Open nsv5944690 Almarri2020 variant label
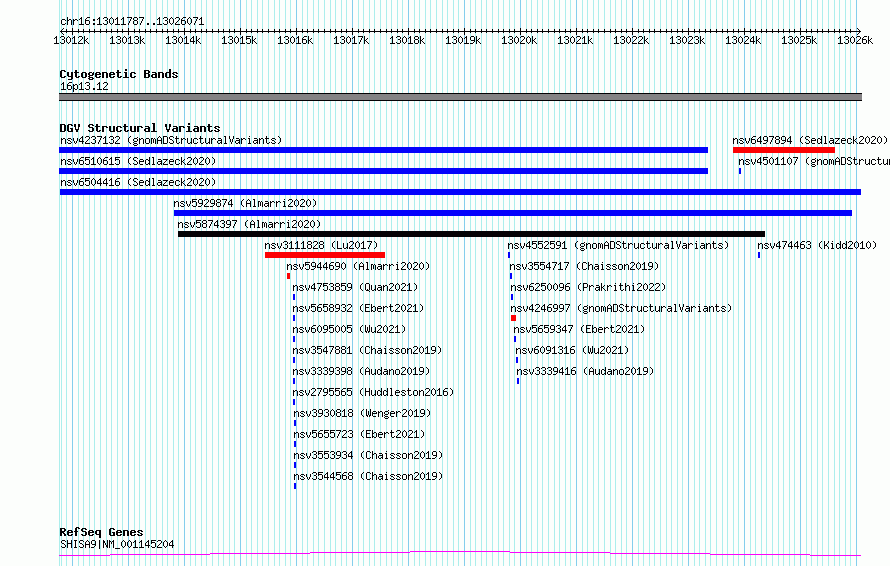Viewport: 890px width, 566px height. [358, 266]
